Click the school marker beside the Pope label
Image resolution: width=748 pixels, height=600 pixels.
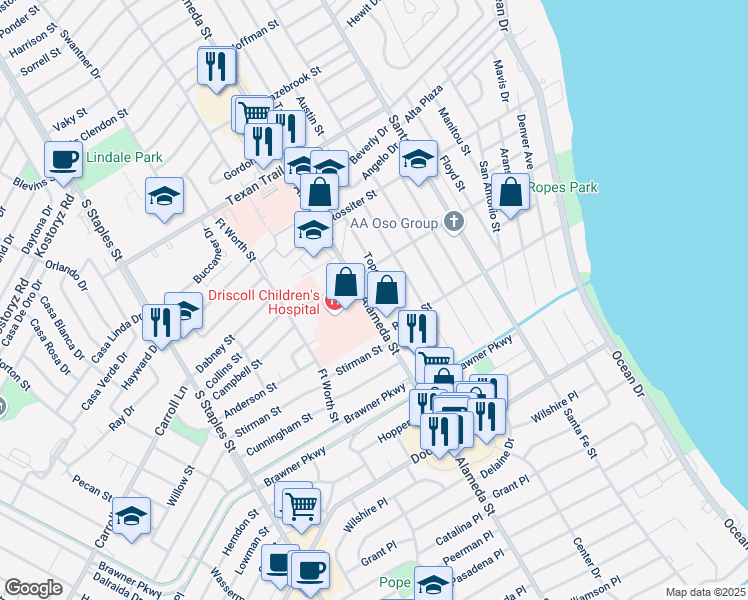click(433, 583)
